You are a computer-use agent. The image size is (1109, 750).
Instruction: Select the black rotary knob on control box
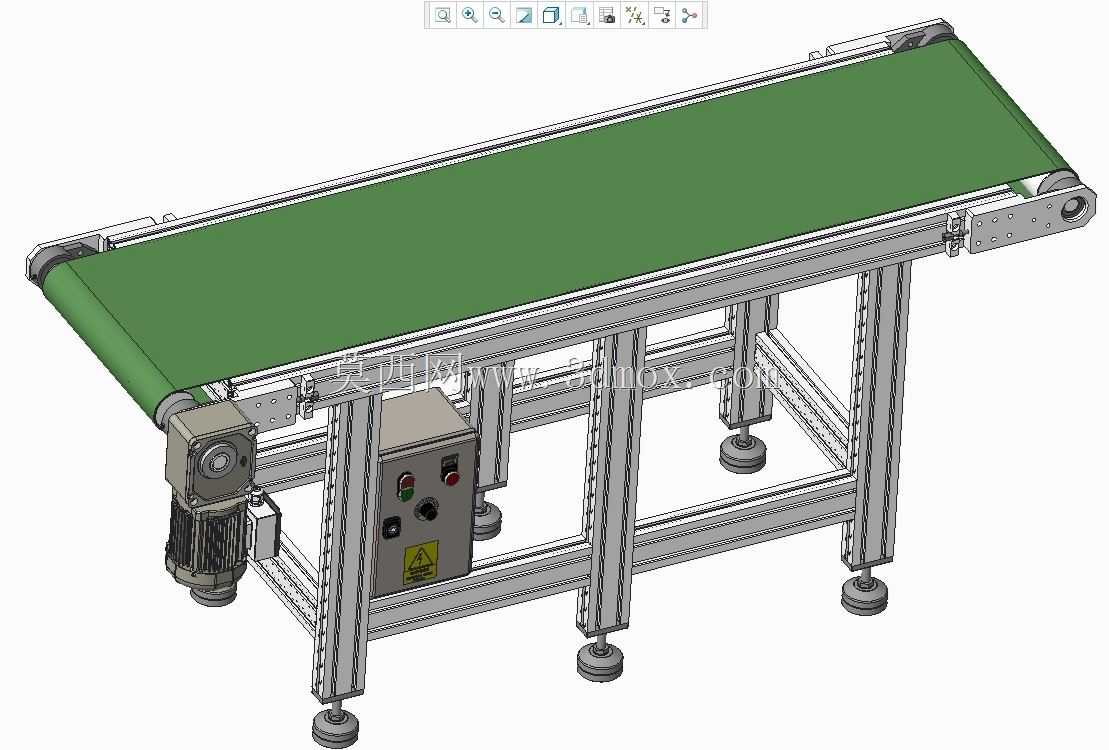(x=426, y=509)
